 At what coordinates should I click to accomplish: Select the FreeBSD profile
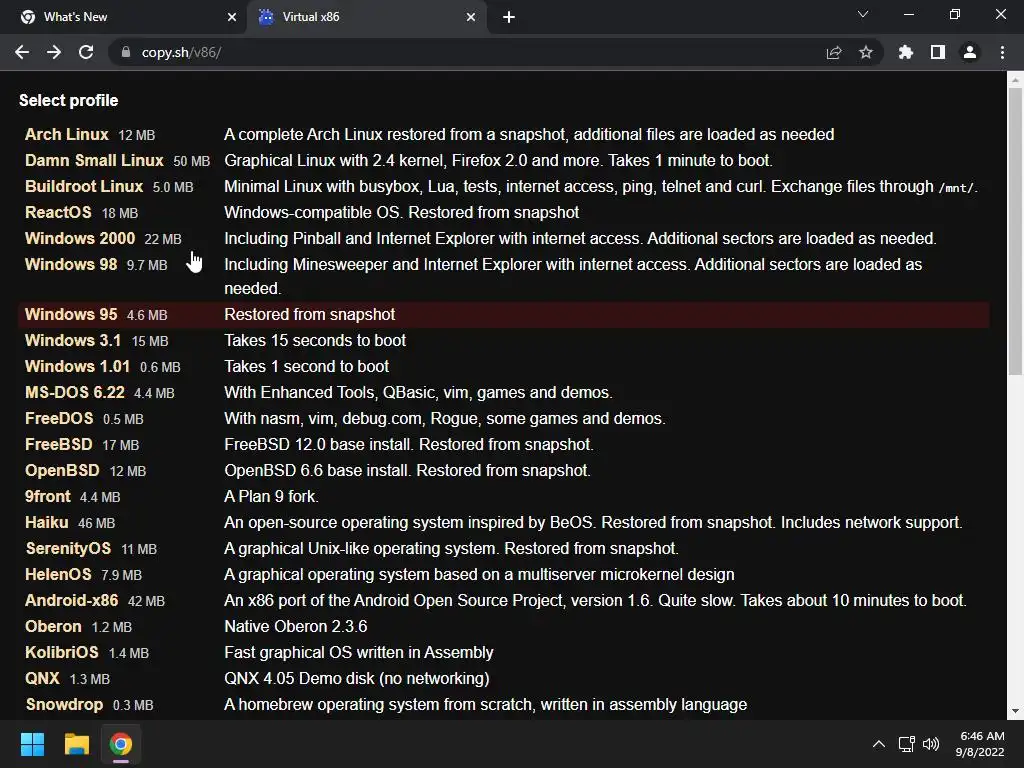59,445
